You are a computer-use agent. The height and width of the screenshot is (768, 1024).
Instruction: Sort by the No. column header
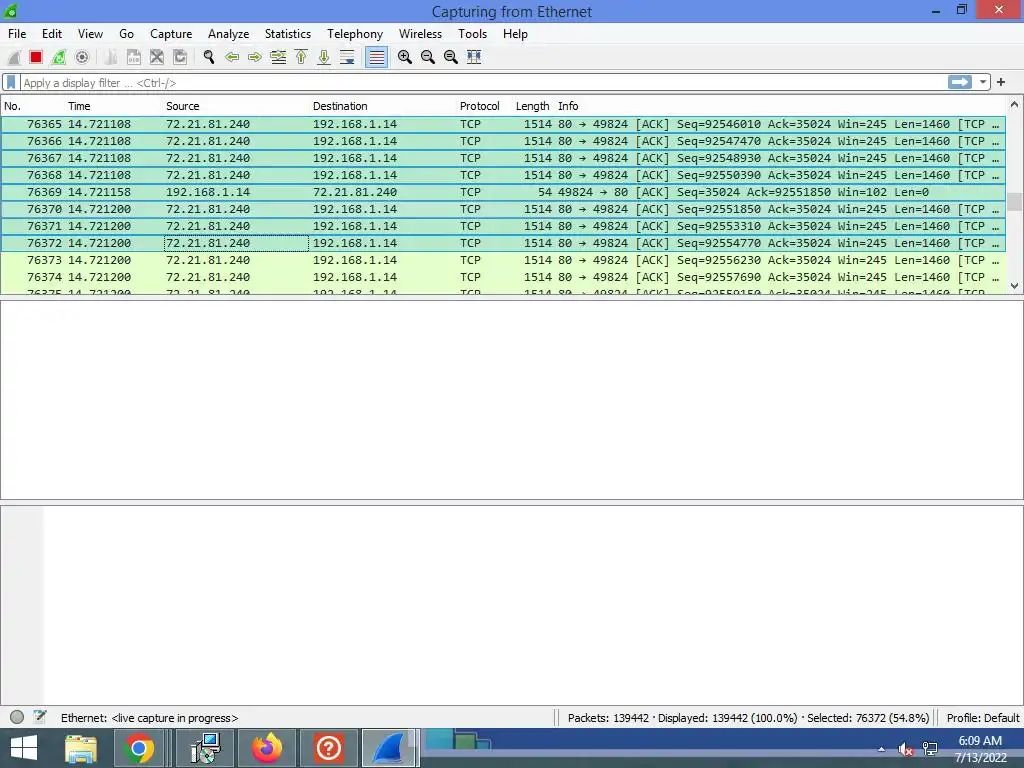pos(33,106)
